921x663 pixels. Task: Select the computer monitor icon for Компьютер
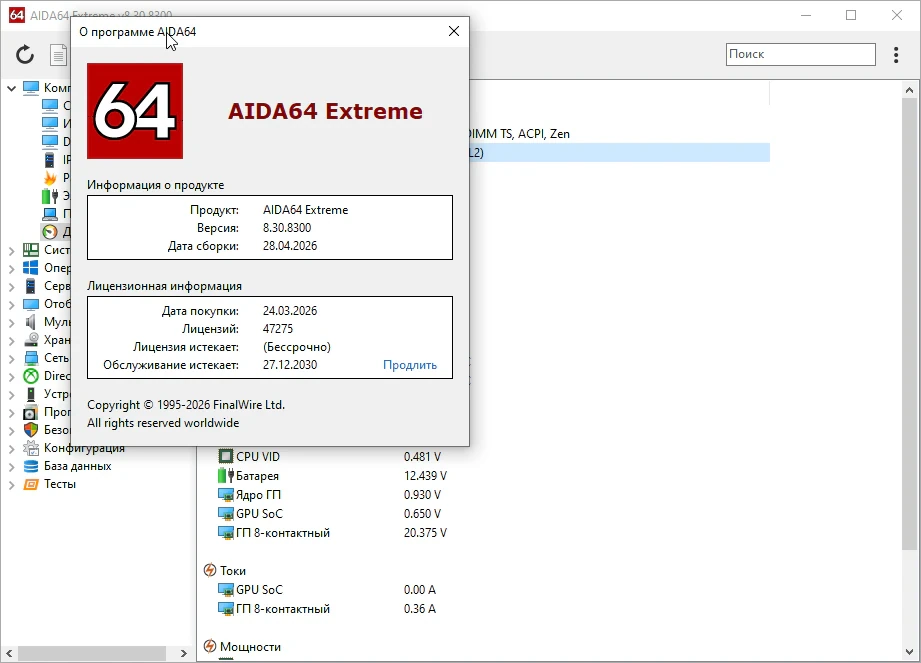click(31, 88)
